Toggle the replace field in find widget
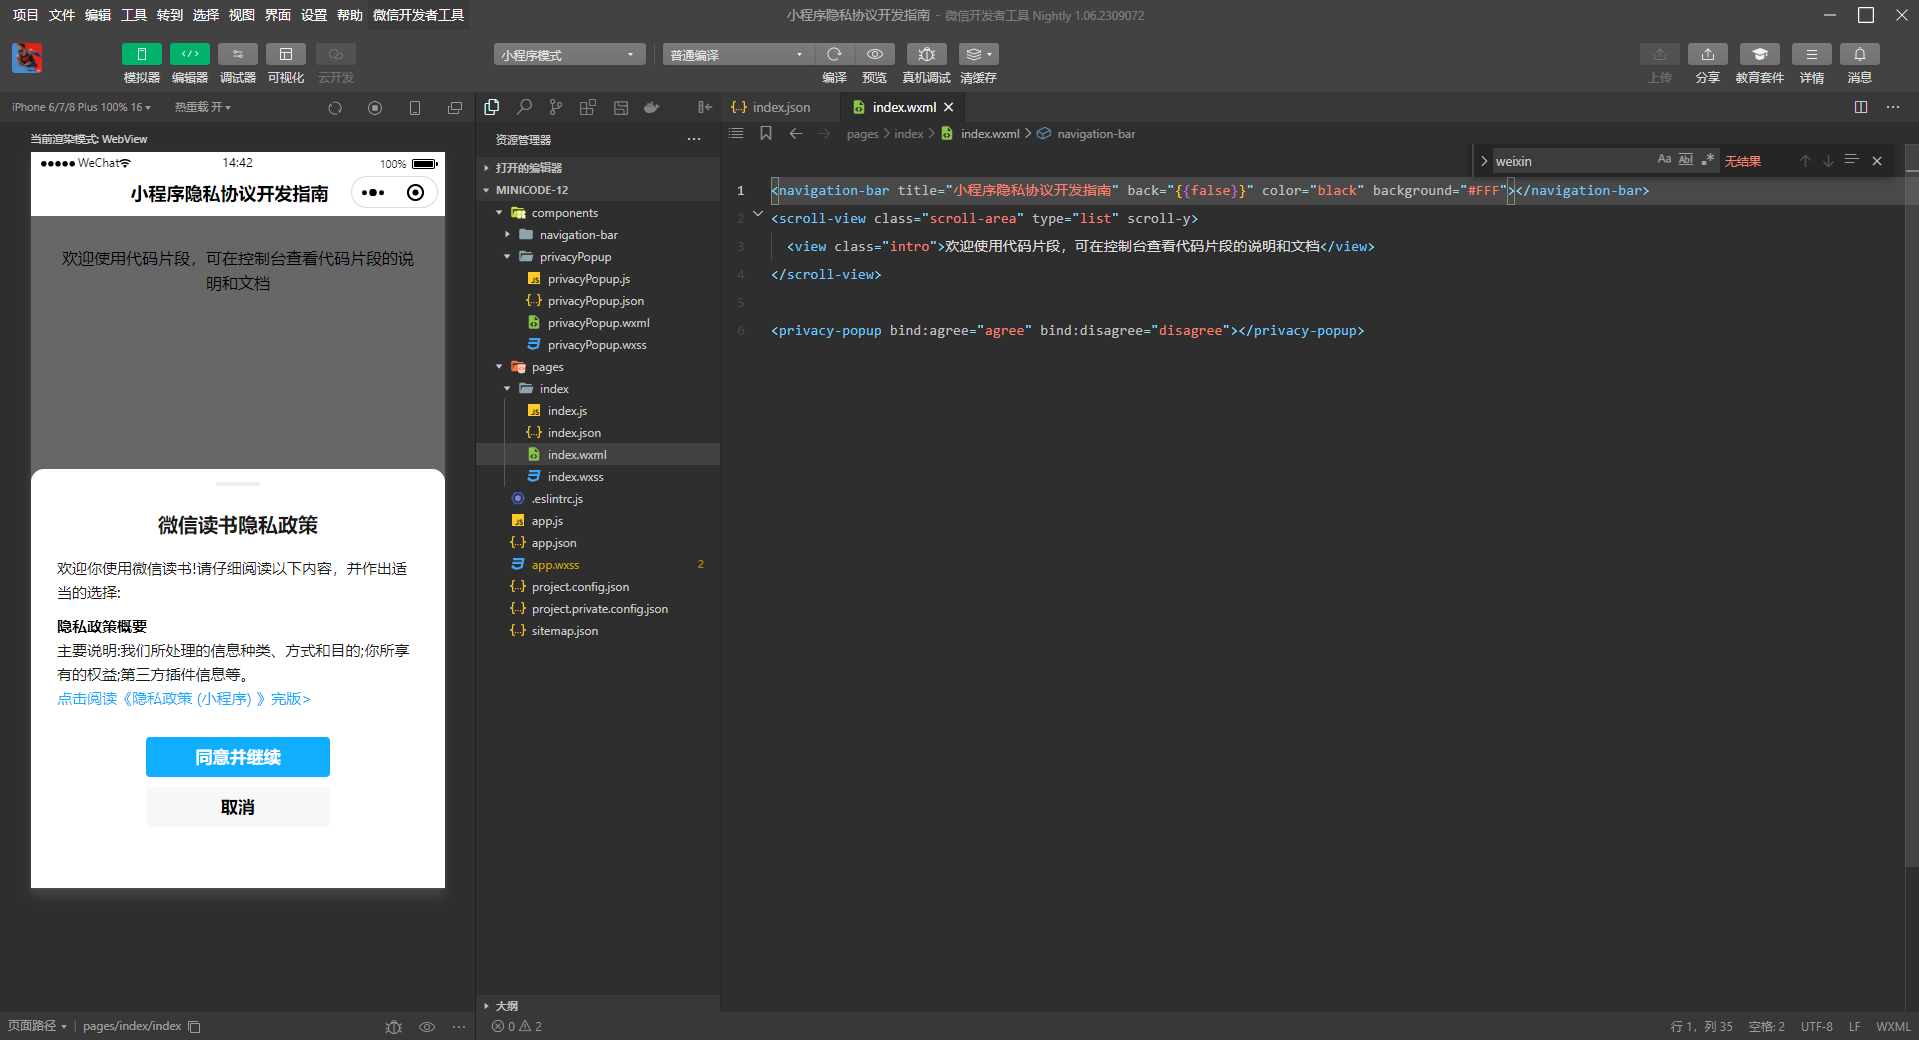The height and width of the screenshot is (1040, 1919). tap(1483, 161)
